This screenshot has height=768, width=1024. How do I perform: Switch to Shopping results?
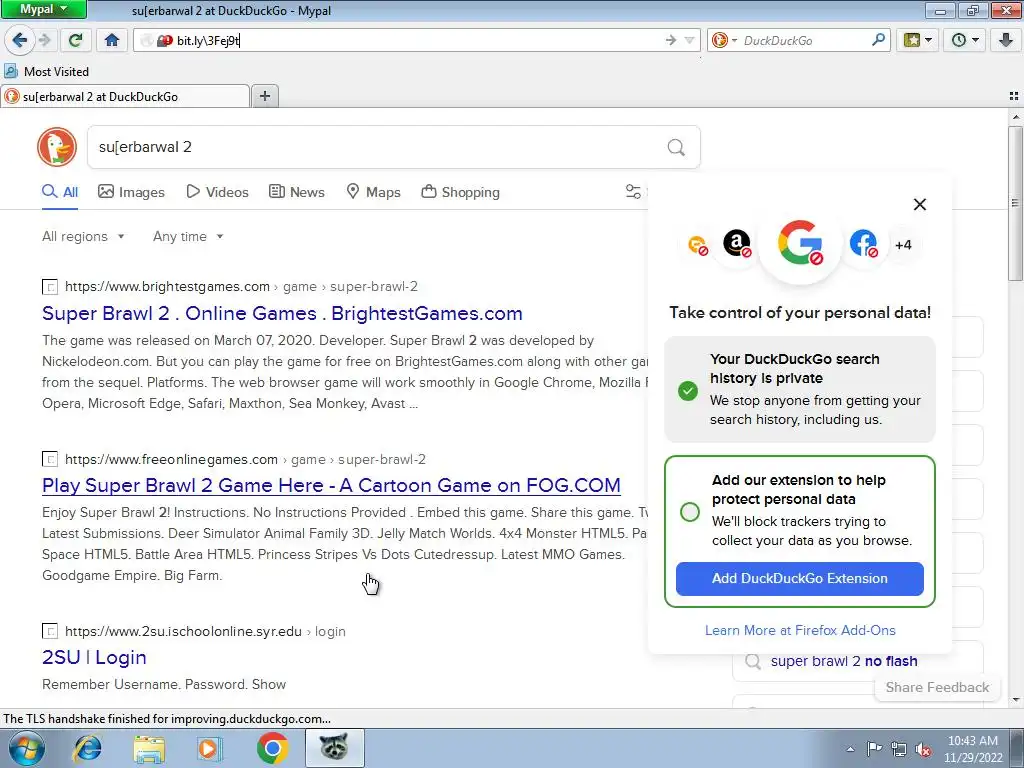[x=460, y=192]
